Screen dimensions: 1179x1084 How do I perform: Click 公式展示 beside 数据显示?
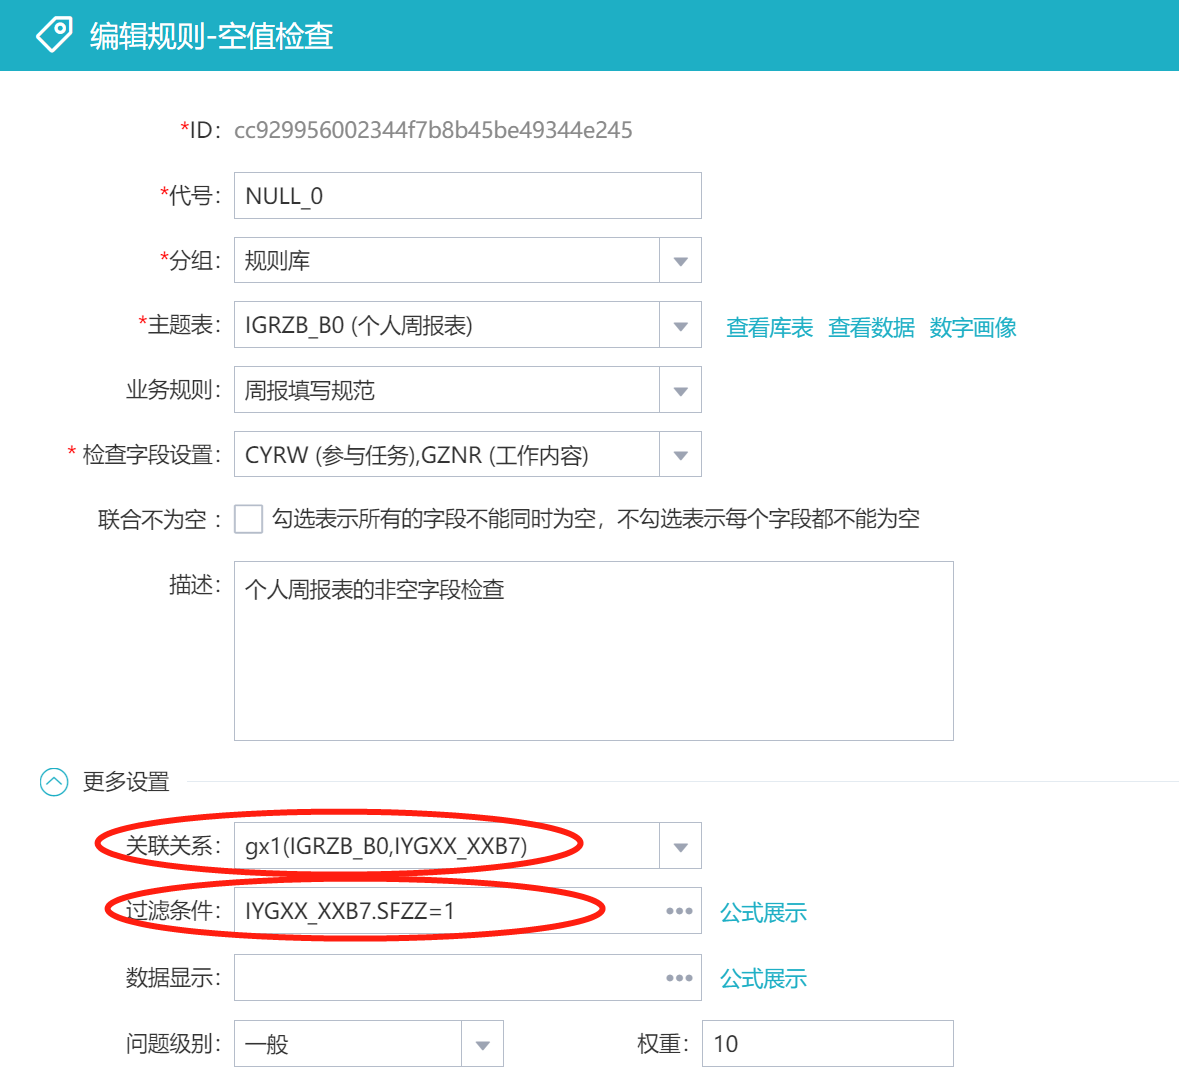763,979
